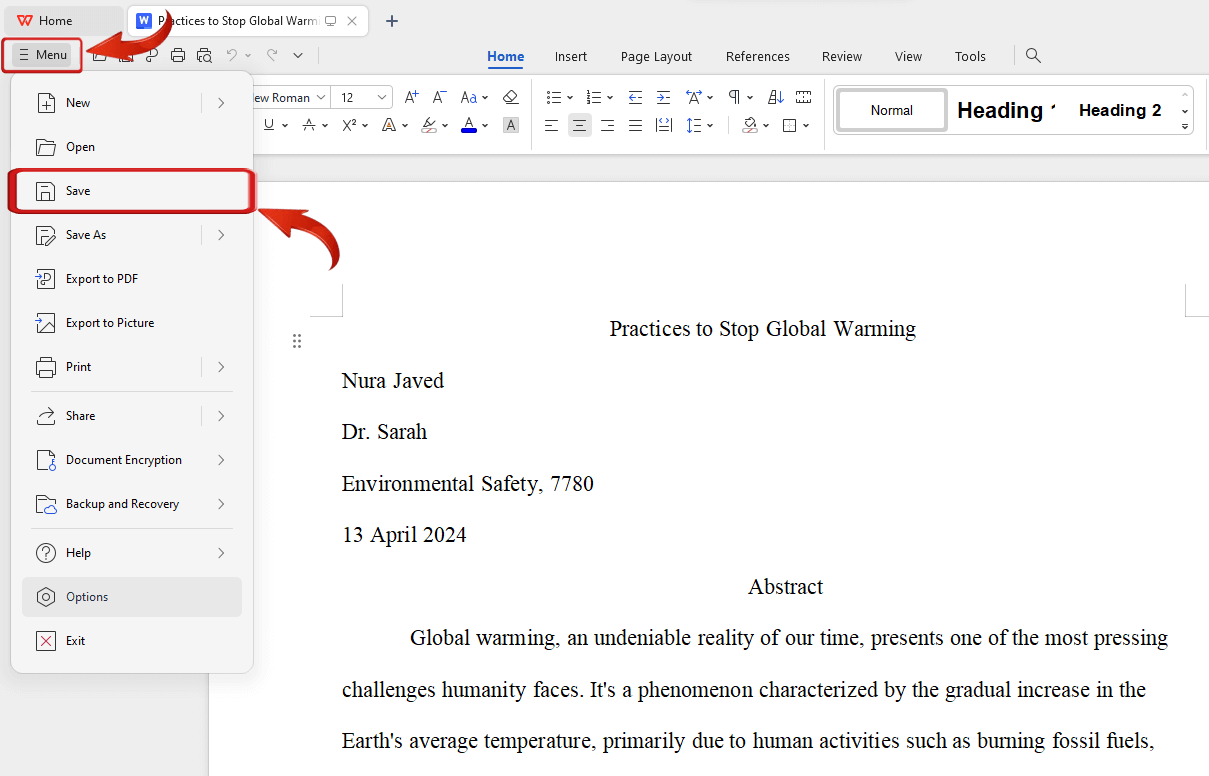Click the Print Preview icon
The height and width of the screenshot is (776, 1209).
204,56
